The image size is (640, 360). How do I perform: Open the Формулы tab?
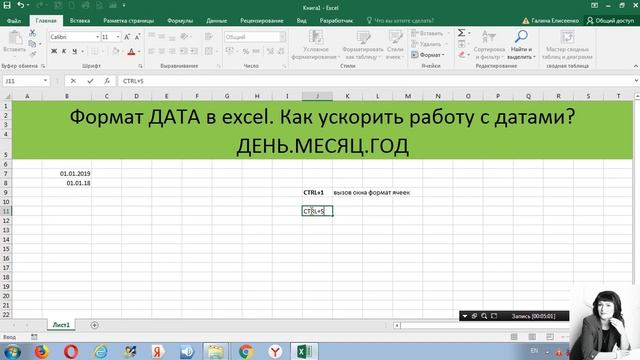click(x=180, y=20)
